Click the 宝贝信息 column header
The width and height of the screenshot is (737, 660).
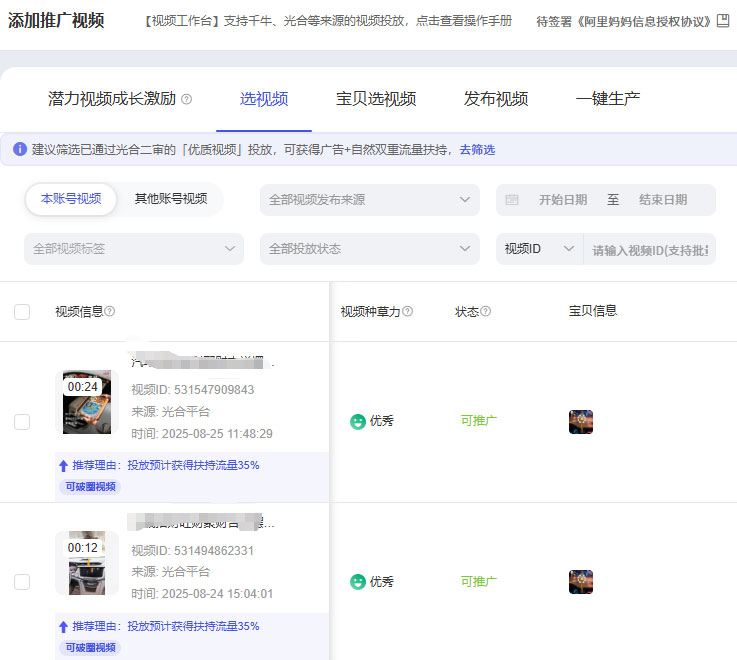click(592, 311)
